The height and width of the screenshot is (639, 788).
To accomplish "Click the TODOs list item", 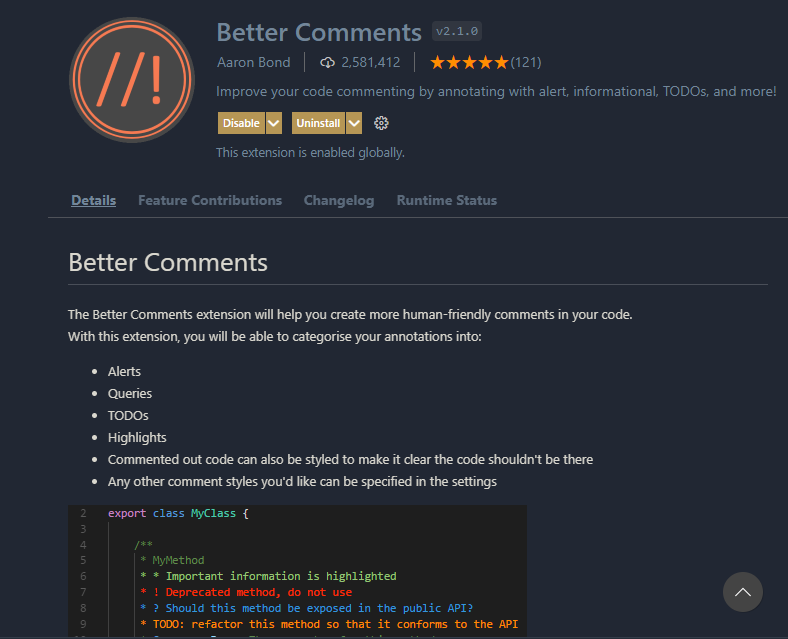I will tap(128, 415).
